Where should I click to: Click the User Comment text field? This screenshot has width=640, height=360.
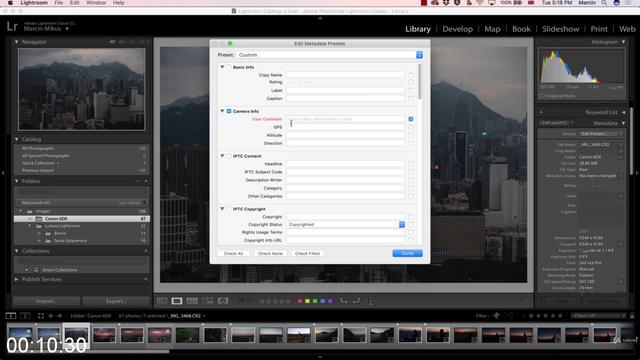pyautogui.click(x=345, y=119)
